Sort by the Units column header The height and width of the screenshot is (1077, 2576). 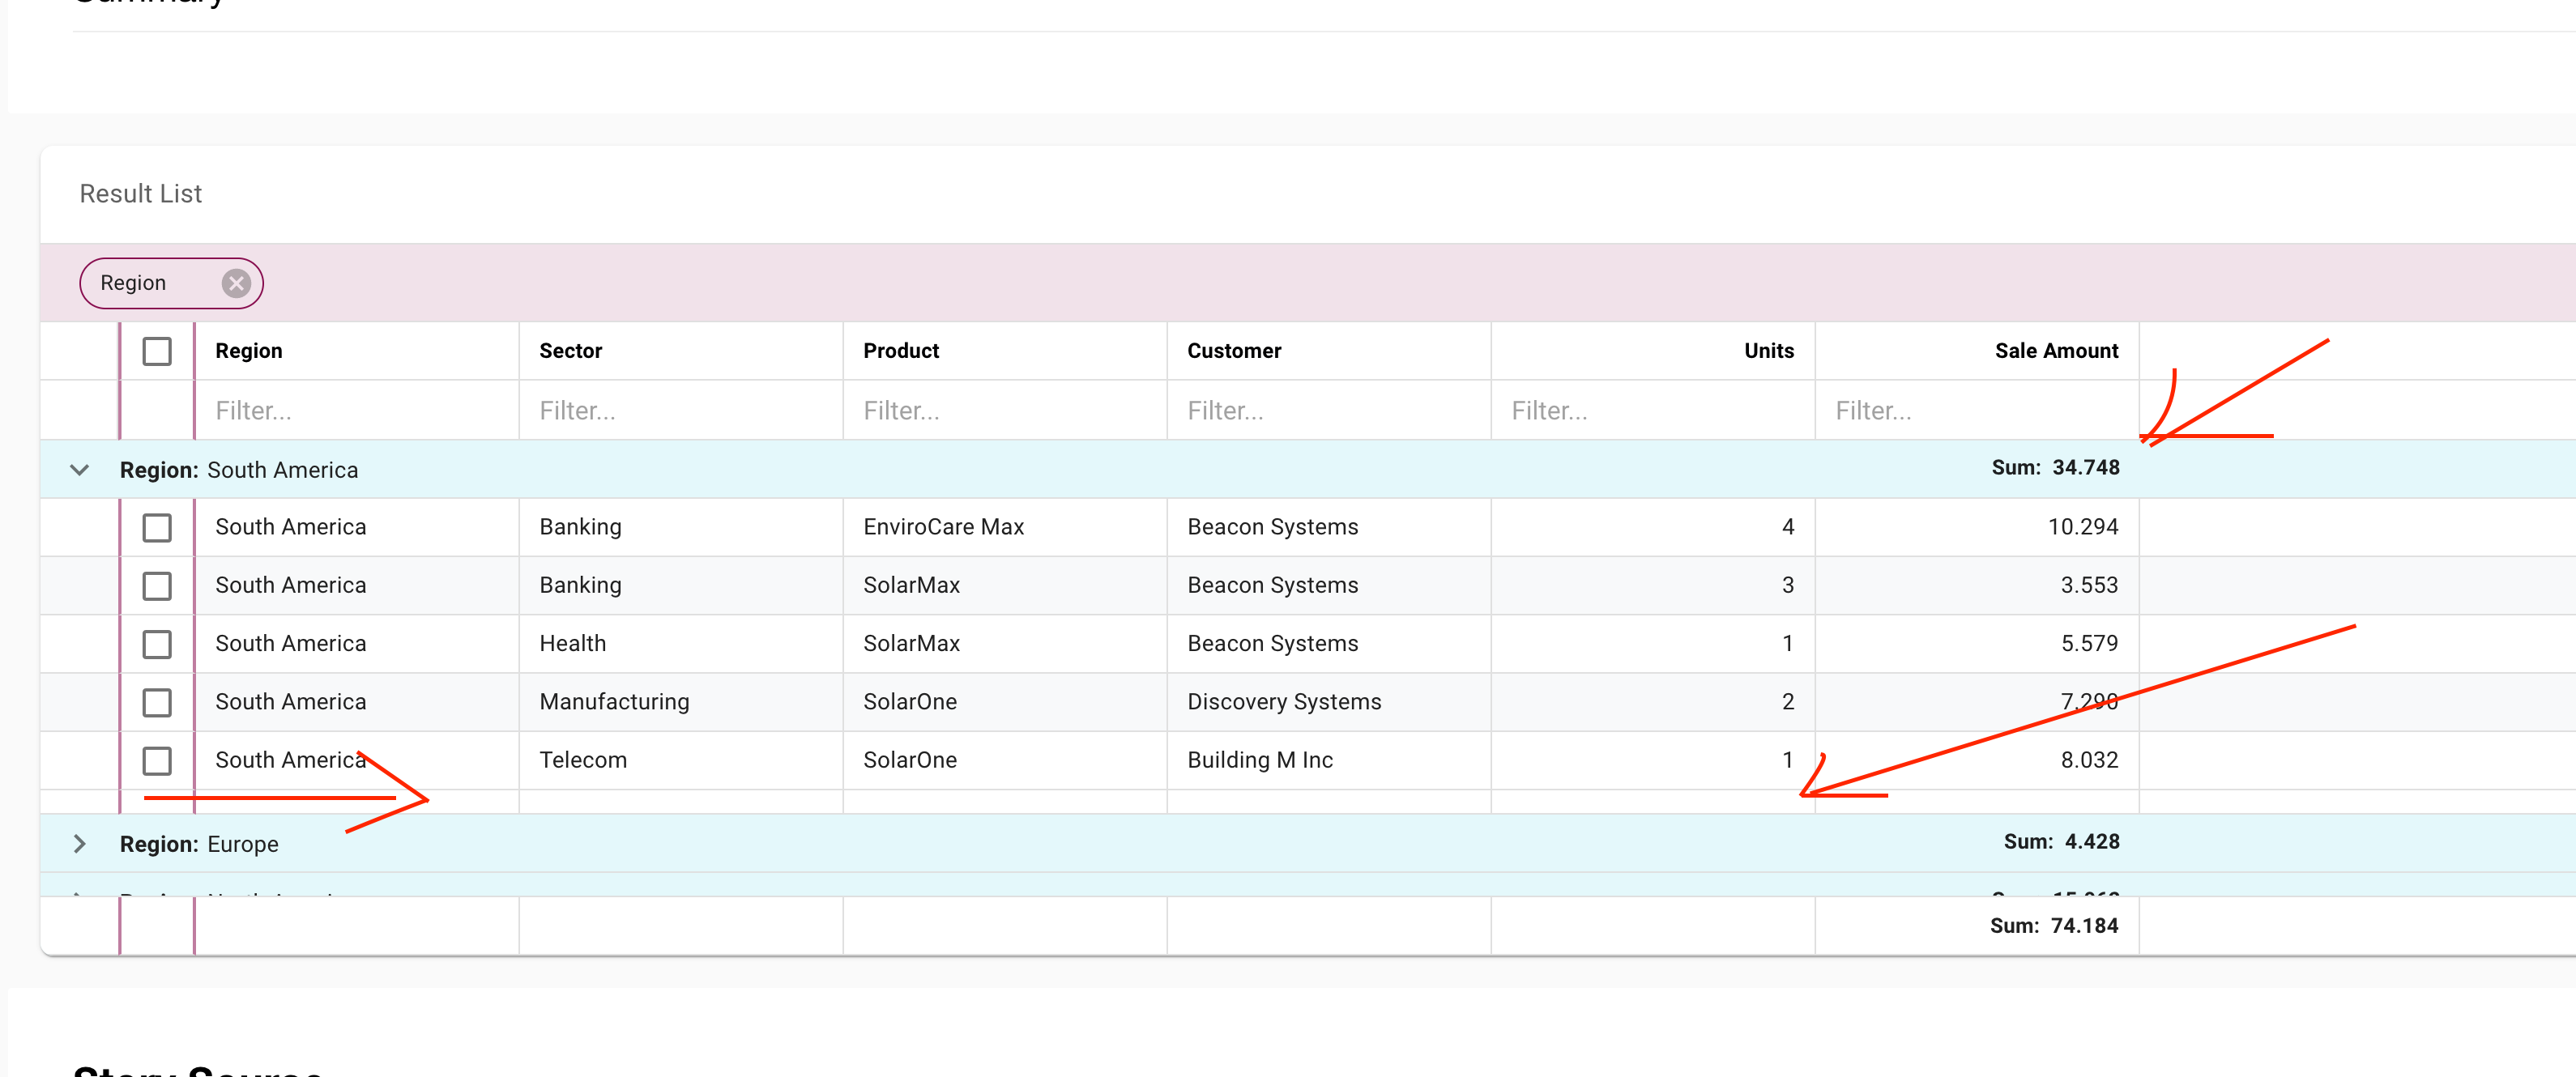1768,351
